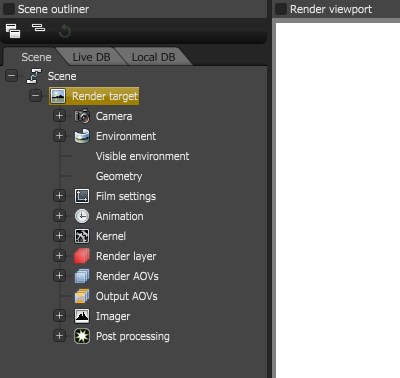Viewport: 400px width, 378px height.
Task: Collapse the Render target node
Action: coord(35,96)
